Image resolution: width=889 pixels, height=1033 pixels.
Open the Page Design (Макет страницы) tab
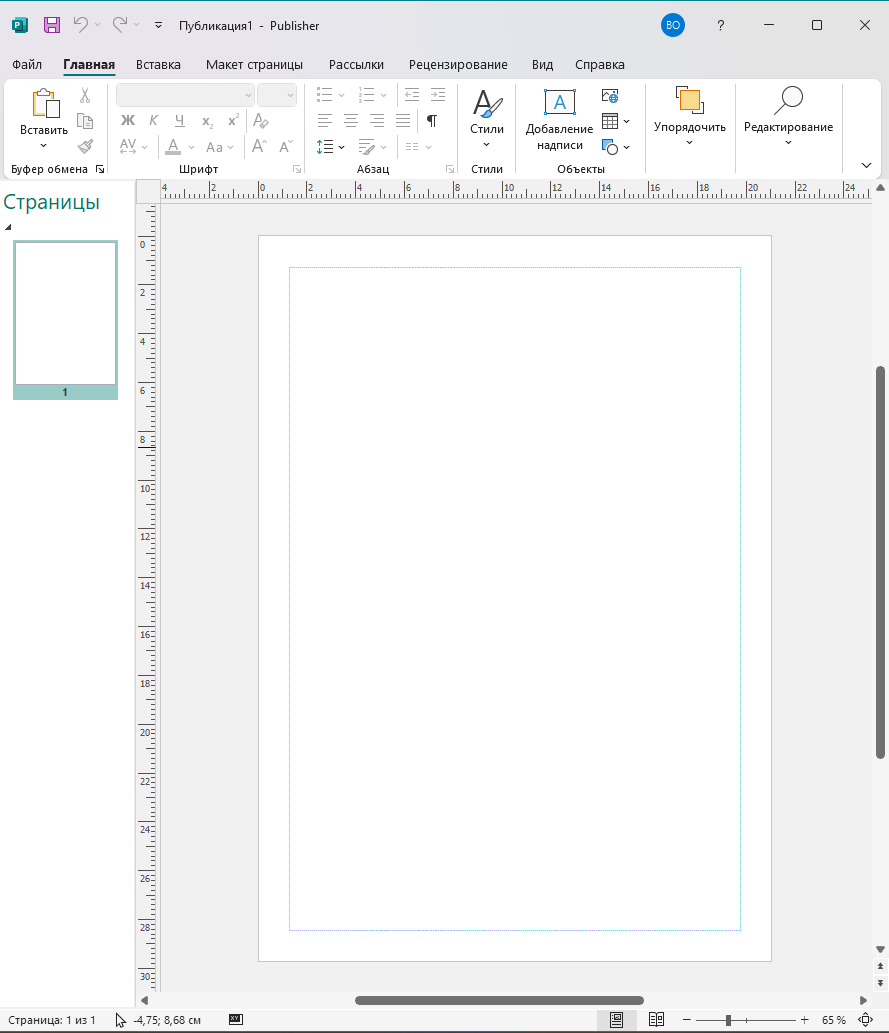pos(254,65)
